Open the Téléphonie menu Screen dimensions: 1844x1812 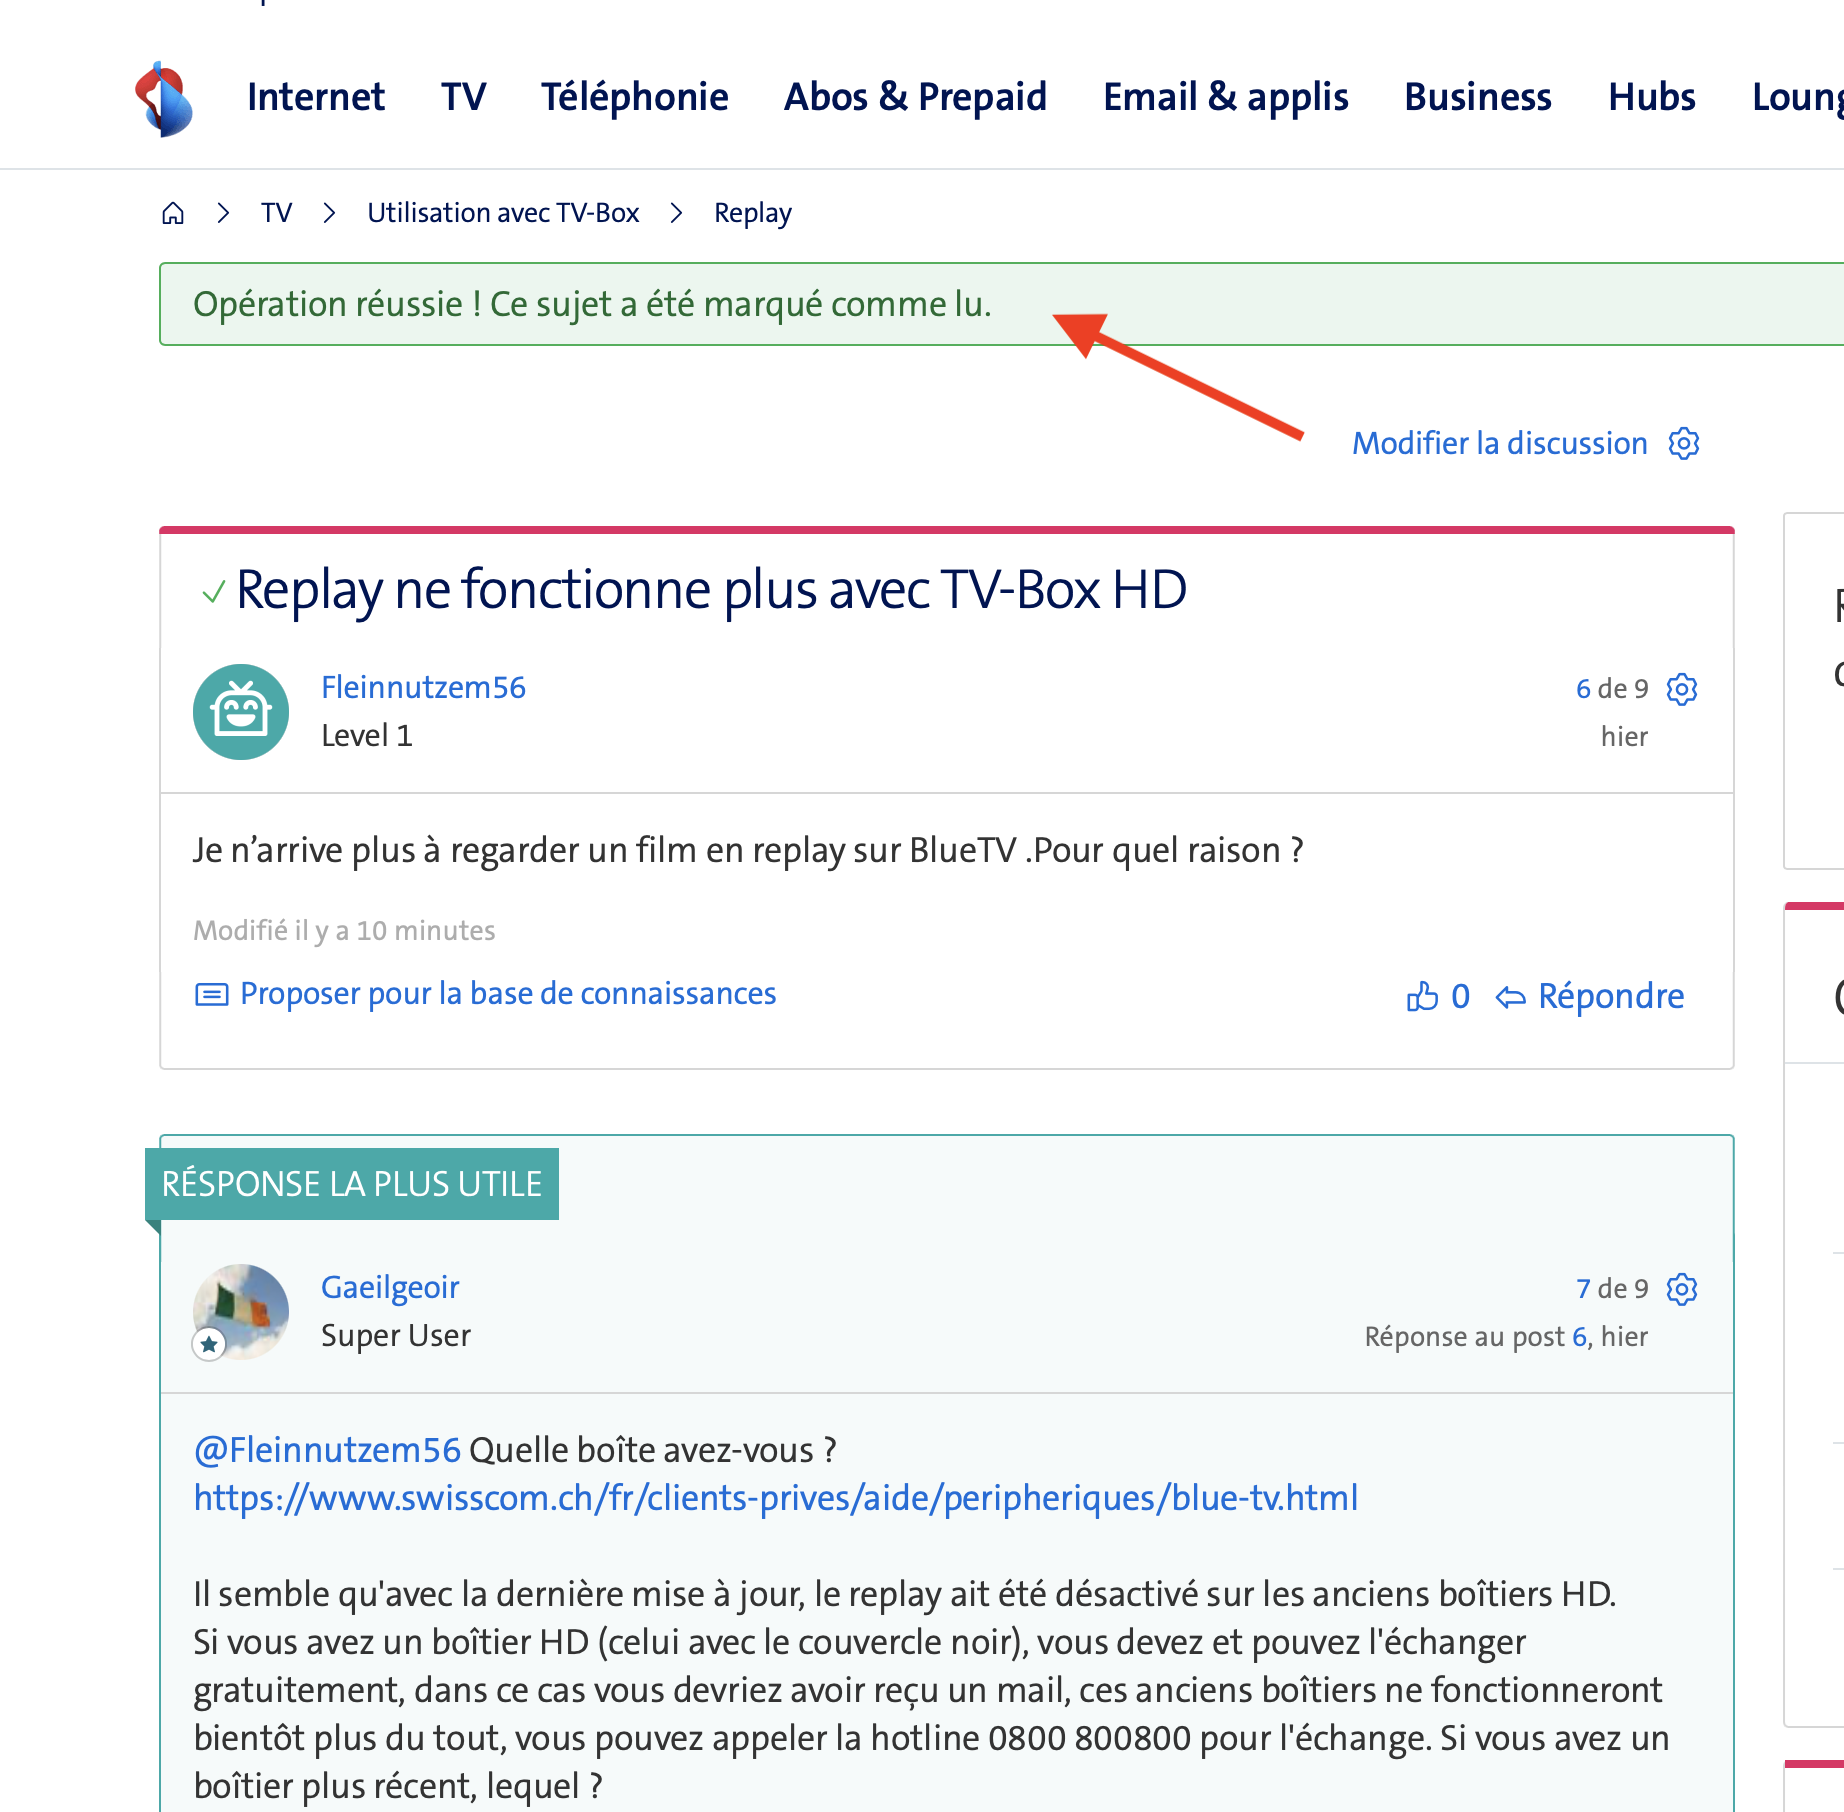pyautogui.click(x=634, y=97)
